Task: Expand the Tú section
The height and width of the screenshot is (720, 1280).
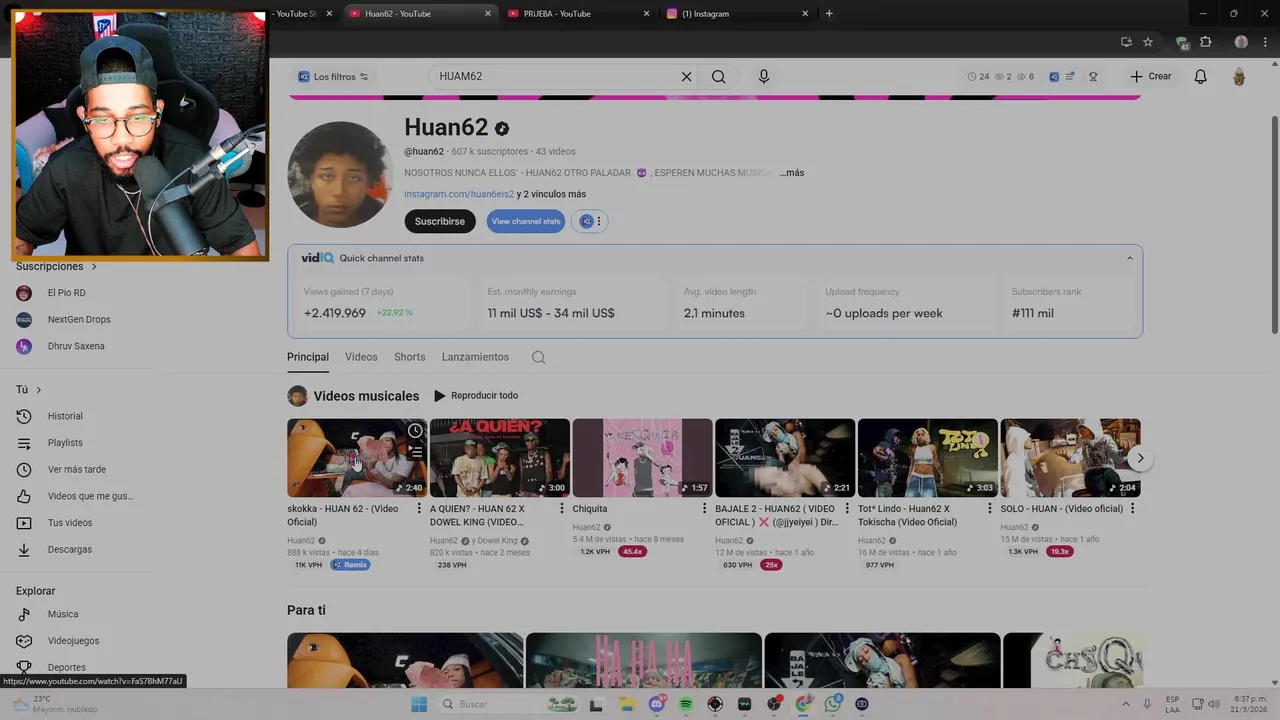Action: (x=29, y=390)
